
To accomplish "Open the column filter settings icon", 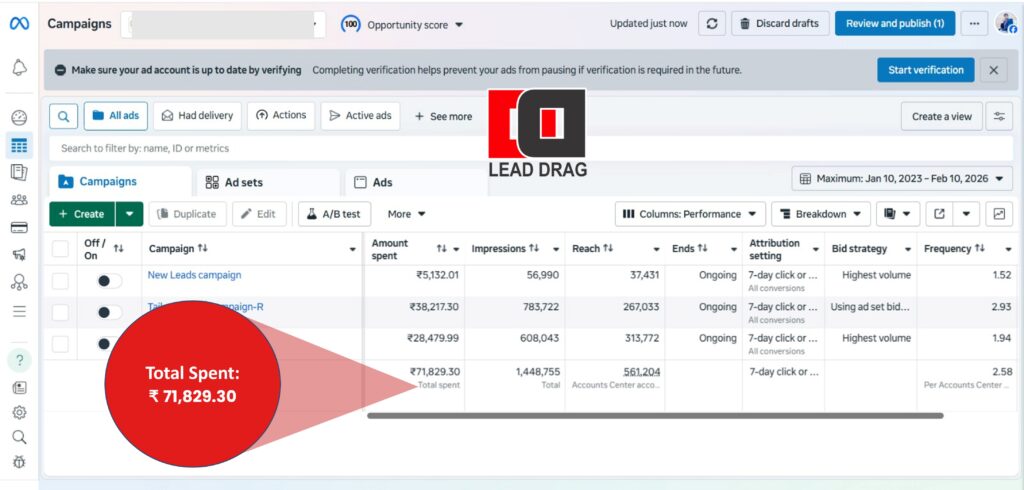I will tap(998, 116).
